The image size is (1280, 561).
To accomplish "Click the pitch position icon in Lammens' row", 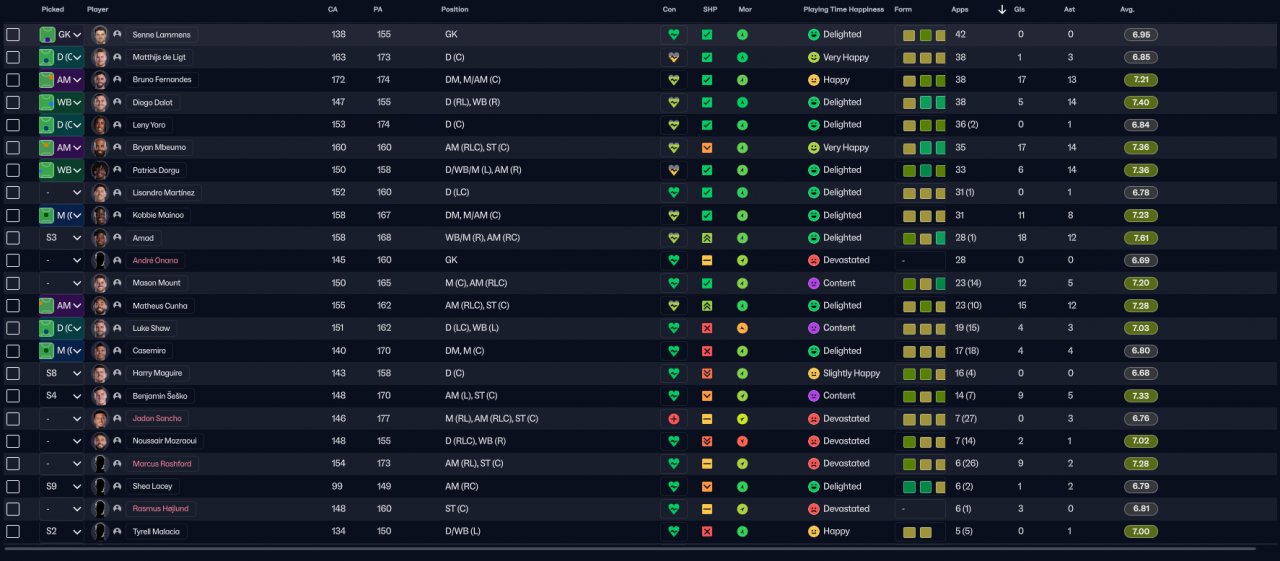I will [47, 34].
